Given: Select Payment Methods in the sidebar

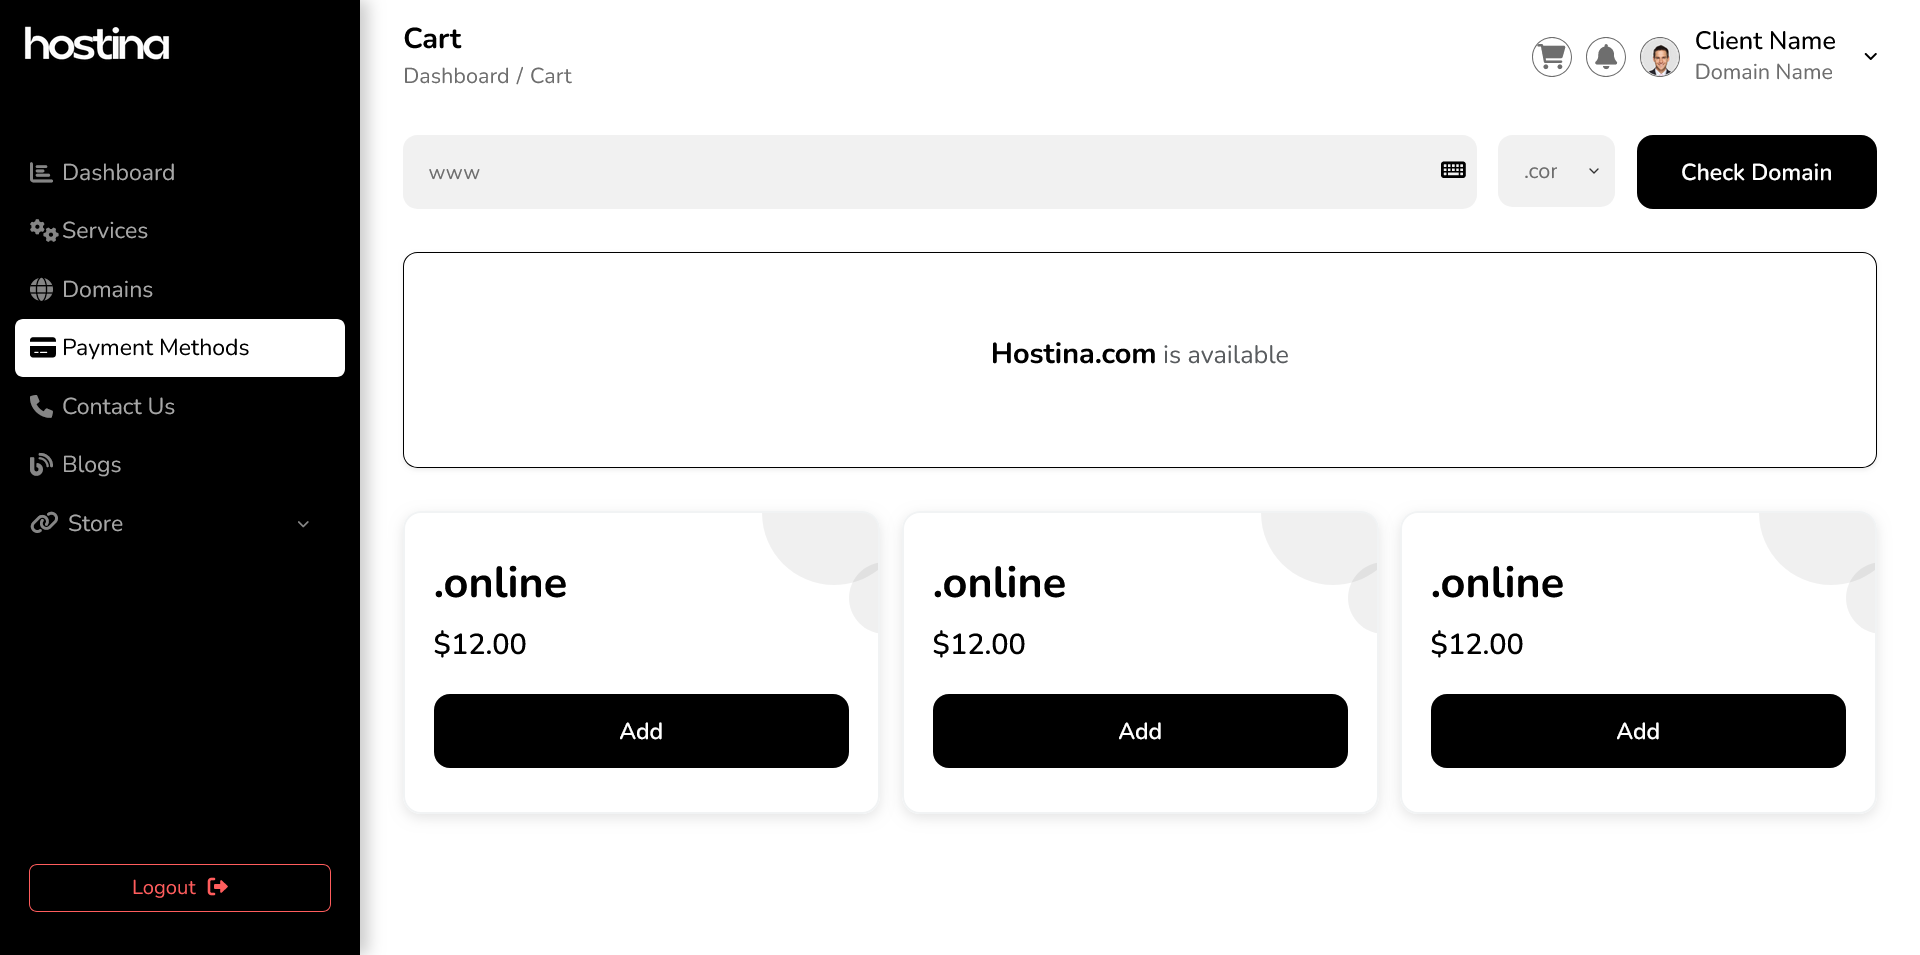Looking at the screenshot, I should point(180,348).
